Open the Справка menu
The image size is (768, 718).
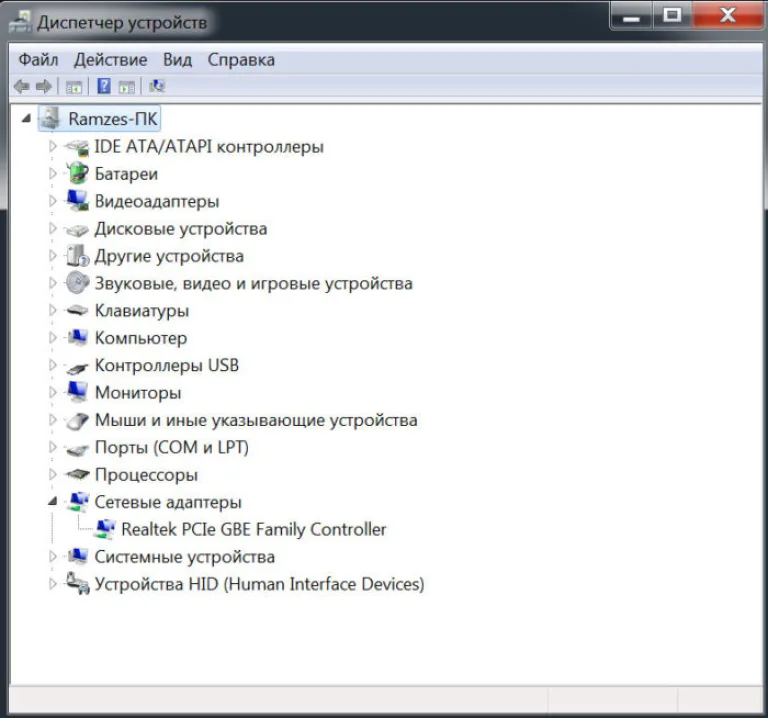[241, 60]
